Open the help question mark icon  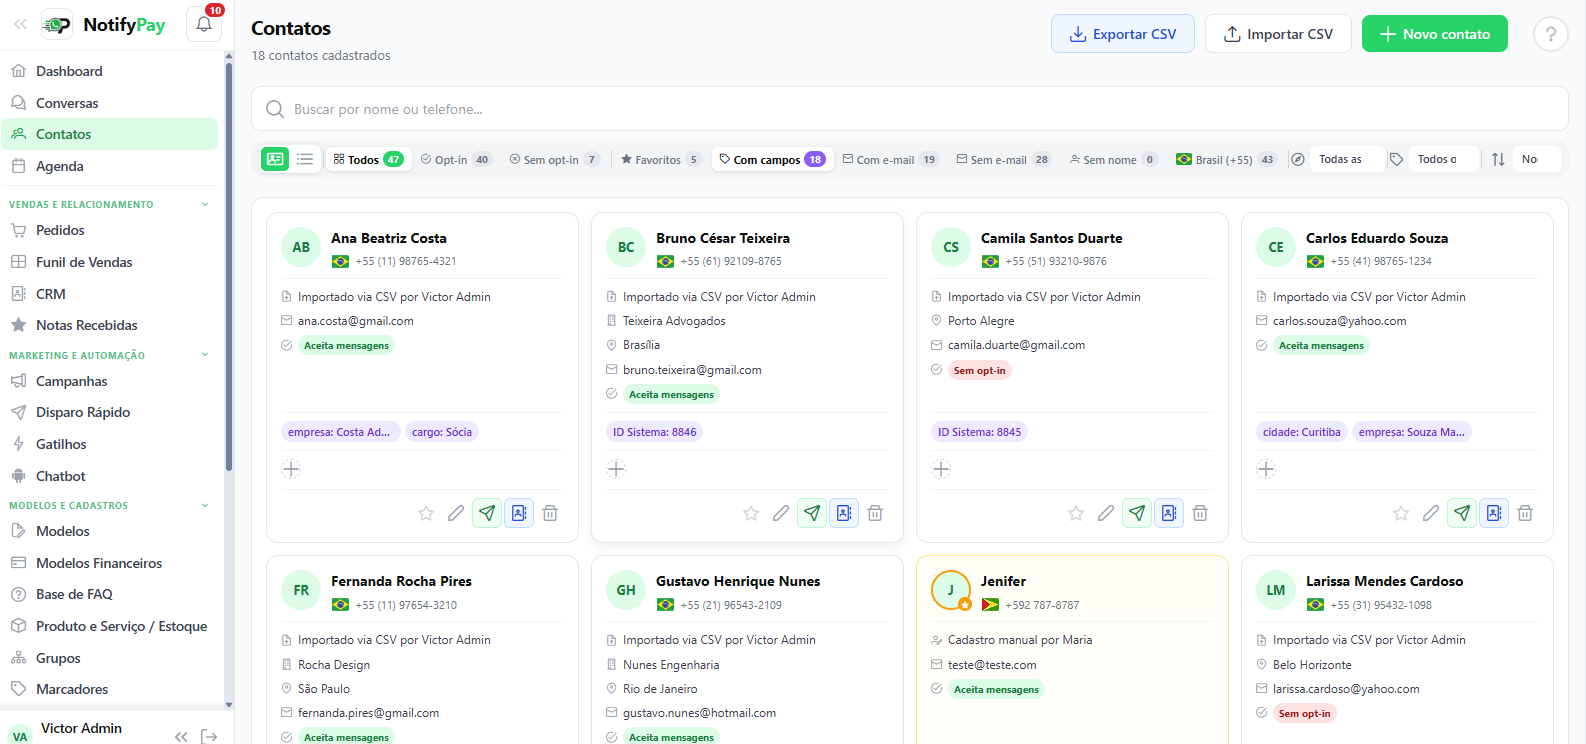1550,34
